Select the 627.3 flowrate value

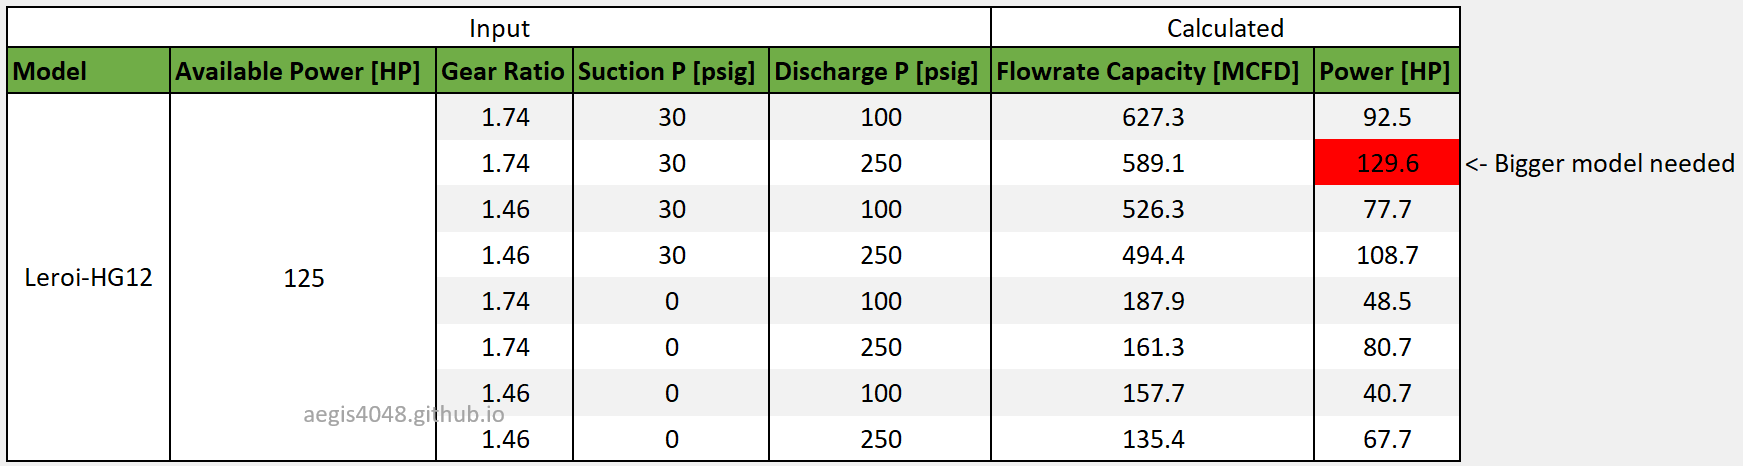coord(1152,117)
